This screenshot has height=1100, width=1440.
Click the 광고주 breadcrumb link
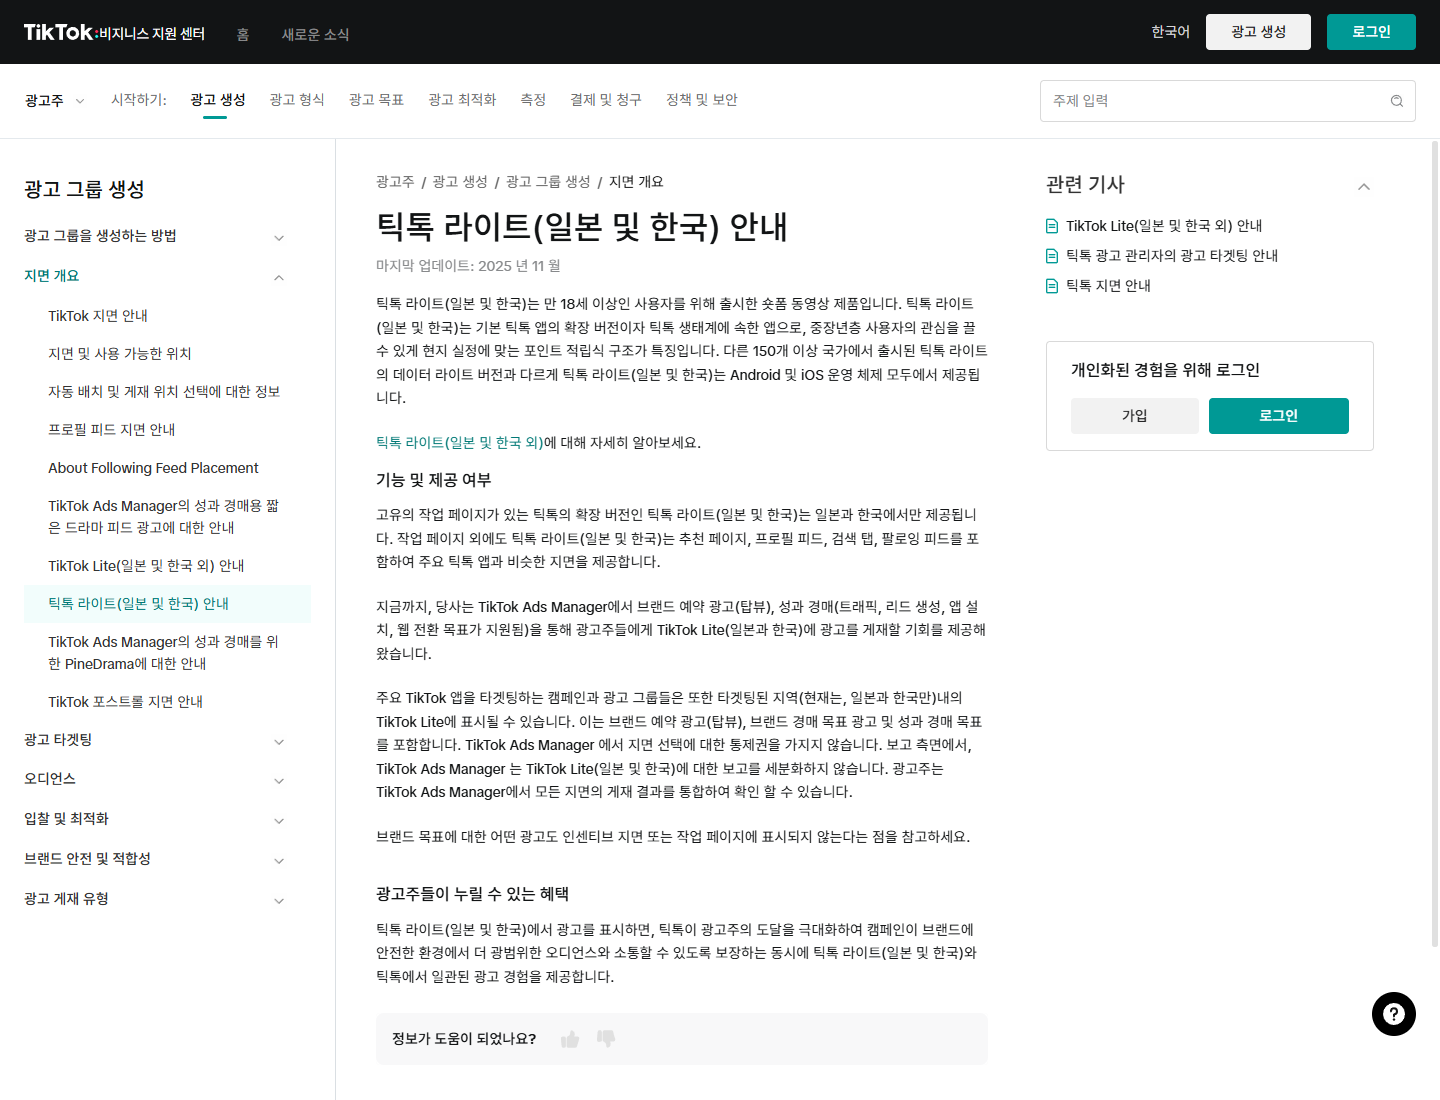pos(395,182)
